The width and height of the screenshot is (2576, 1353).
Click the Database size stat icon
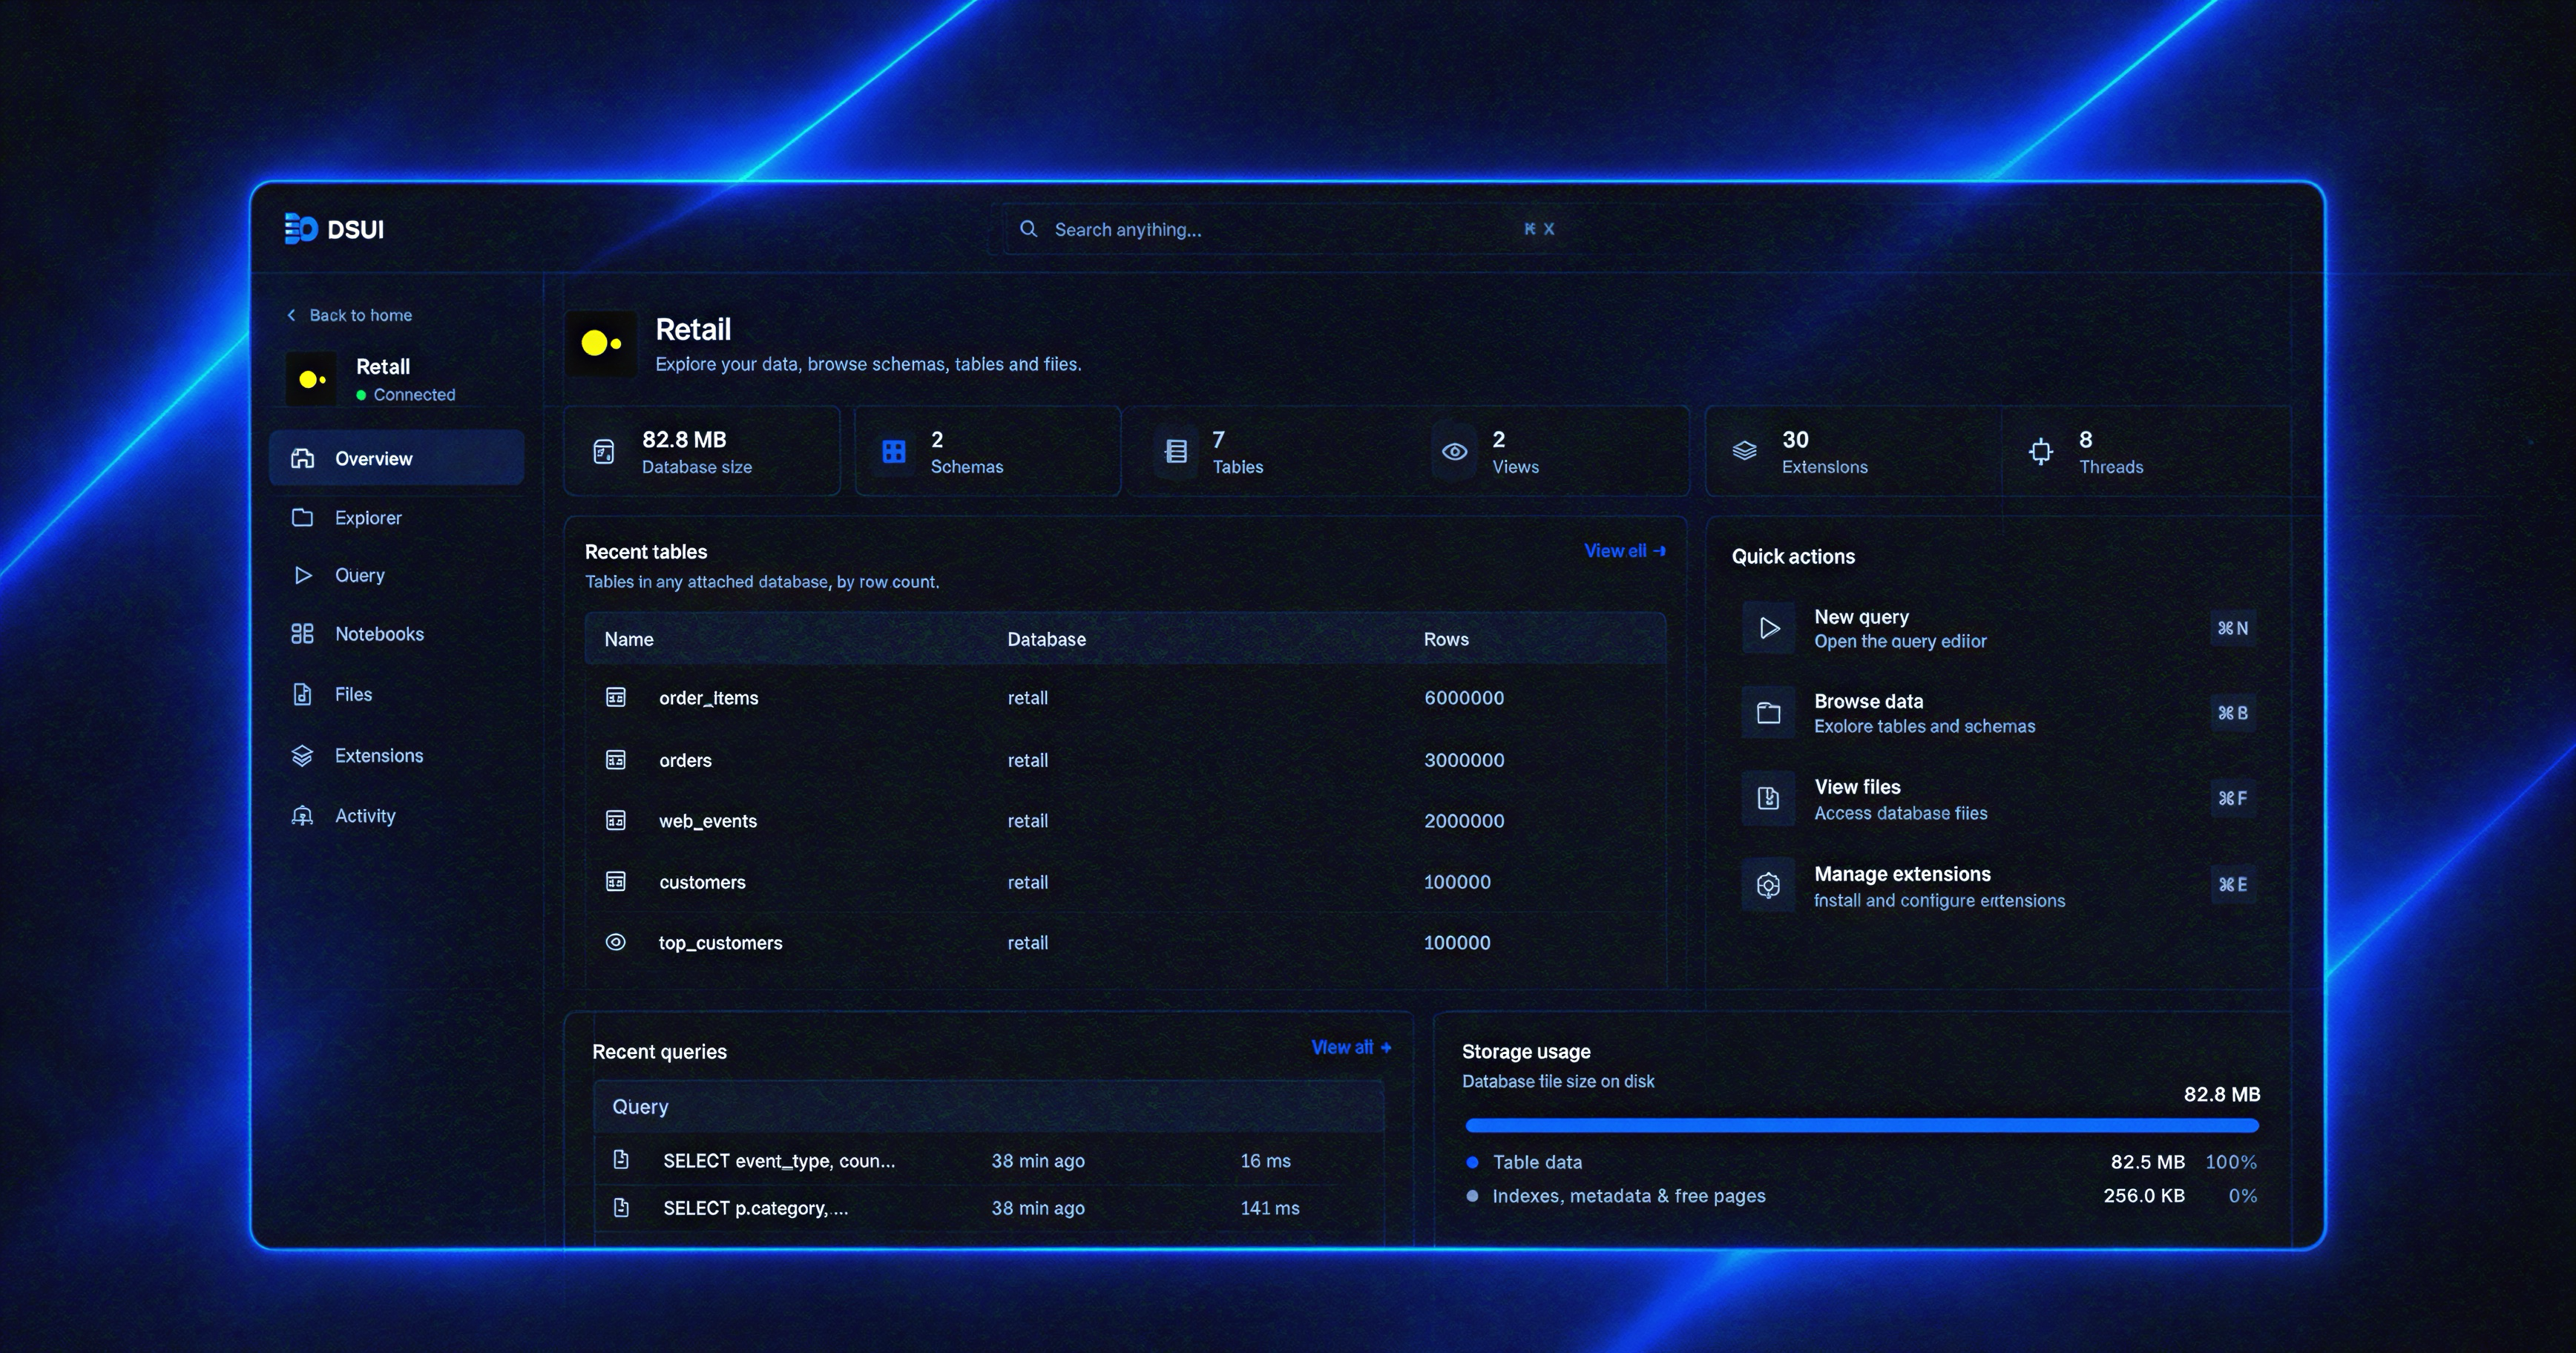(x=604, y=452)
